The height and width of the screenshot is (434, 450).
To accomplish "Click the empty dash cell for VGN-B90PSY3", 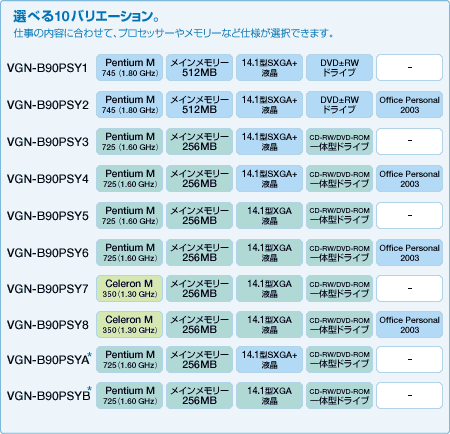I will point(409,142).
